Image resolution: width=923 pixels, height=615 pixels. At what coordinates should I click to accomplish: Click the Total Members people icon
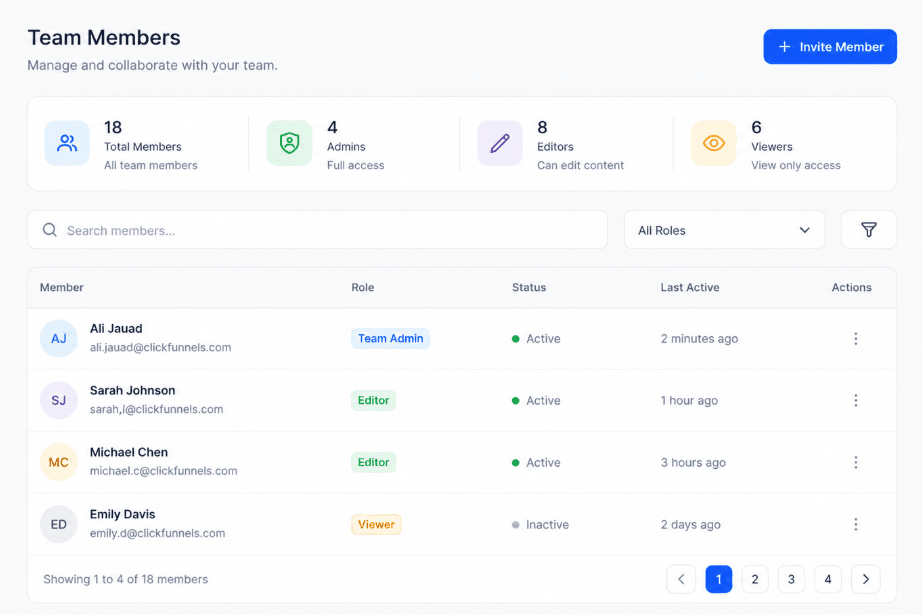pos(67,143)
